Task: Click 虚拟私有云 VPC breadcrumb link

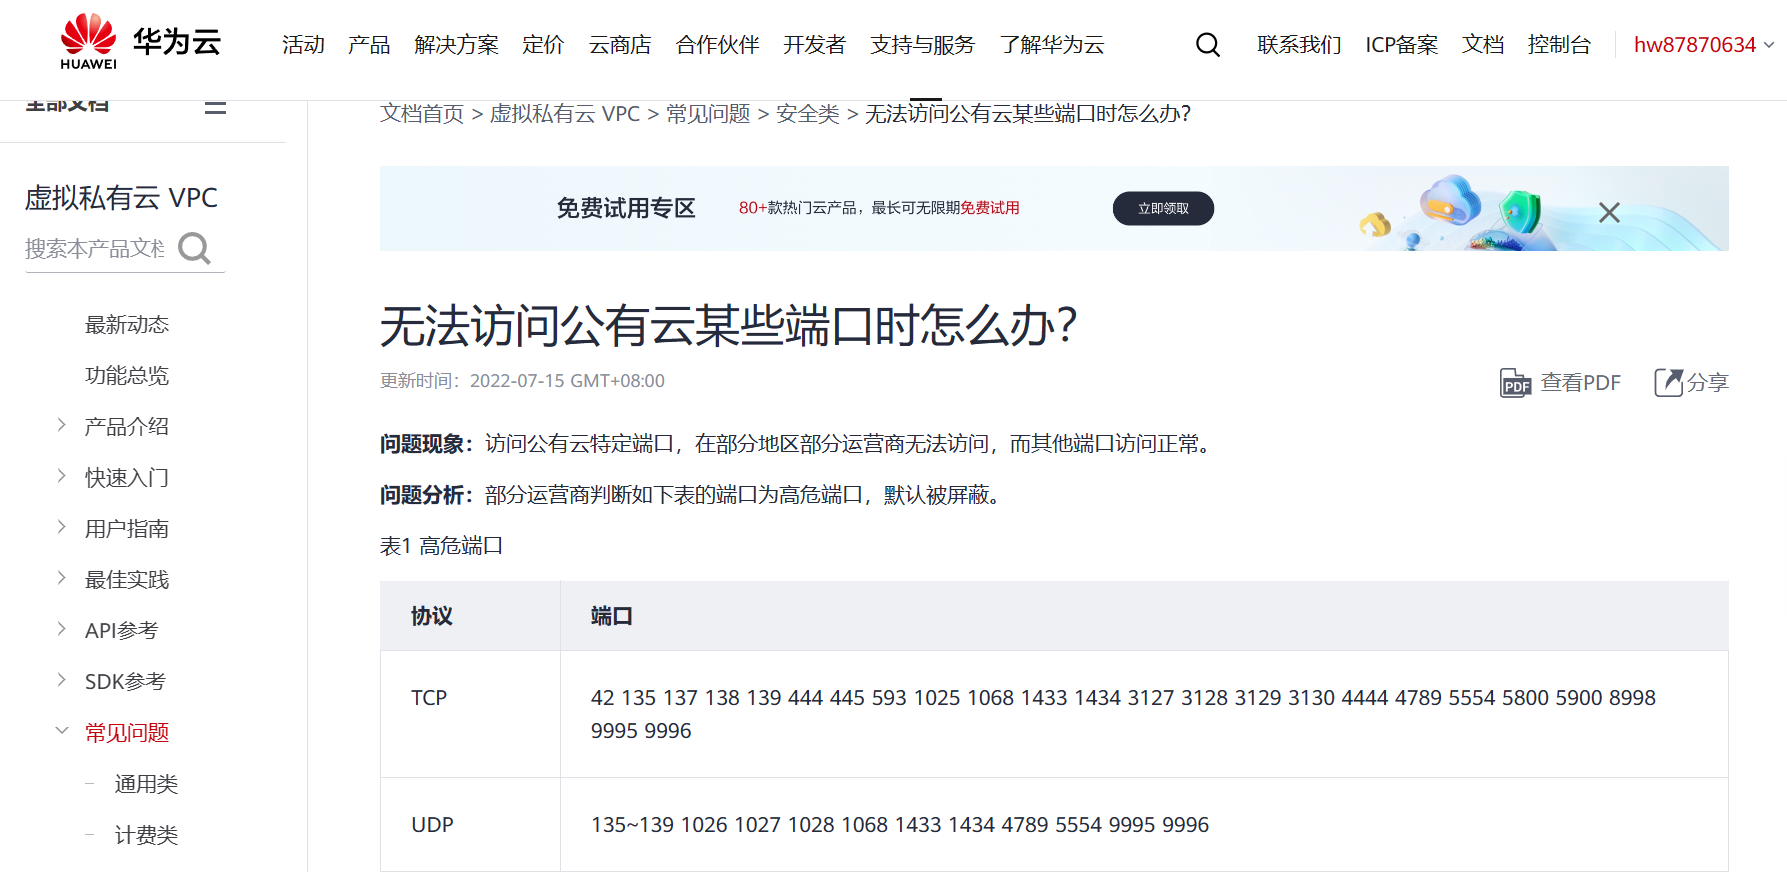Action: (x=565, y=114)
